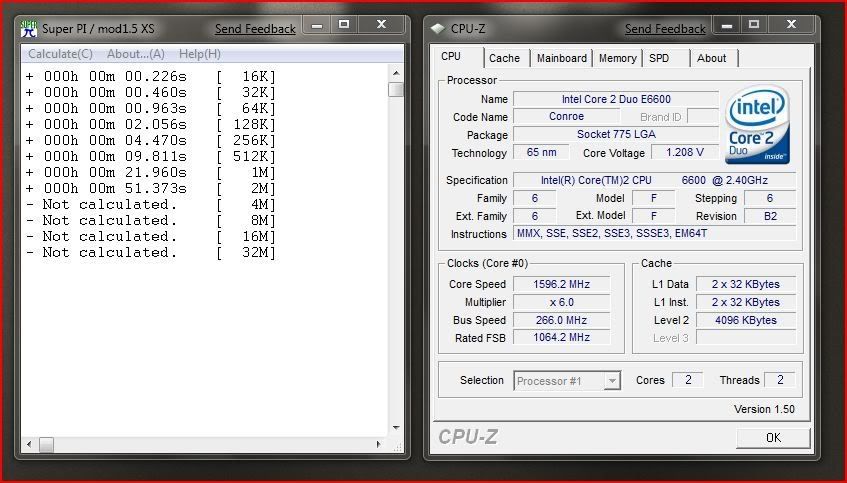
Task: Click the Not calculated 8M row
Action: pos(151,220)
